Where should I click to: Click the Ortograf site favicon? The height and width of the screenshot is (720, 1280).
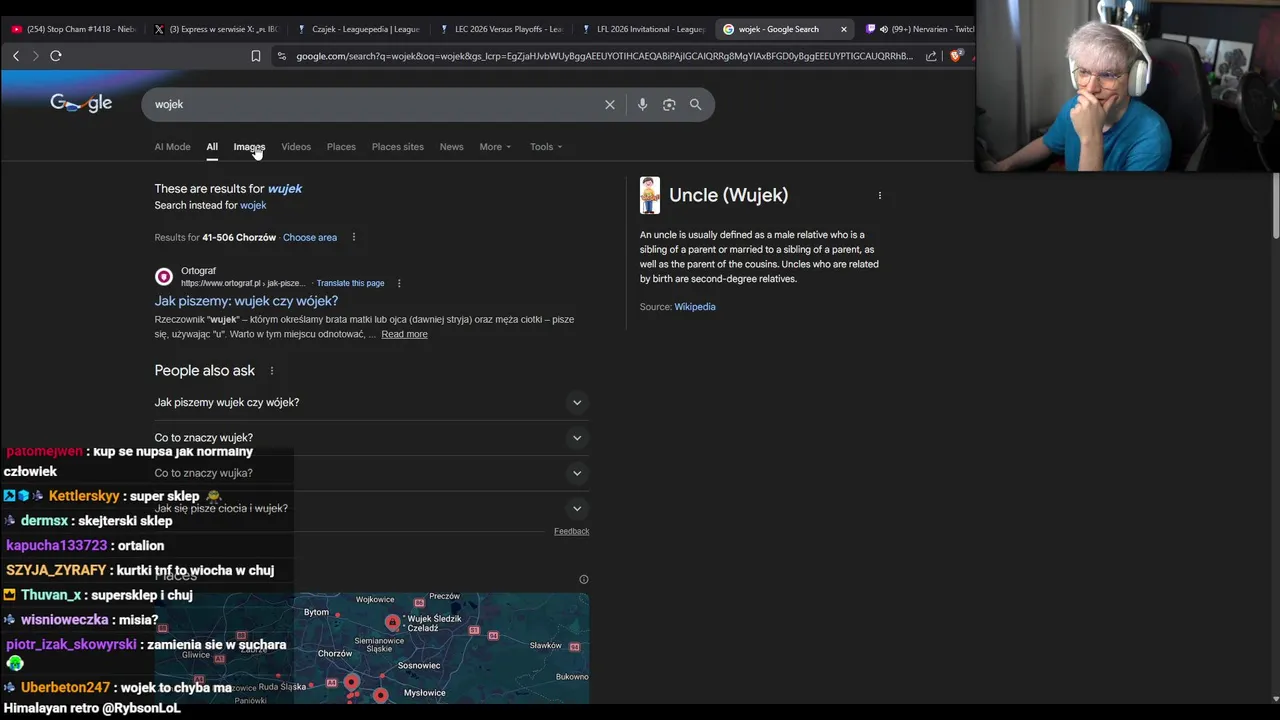(164, 277)
